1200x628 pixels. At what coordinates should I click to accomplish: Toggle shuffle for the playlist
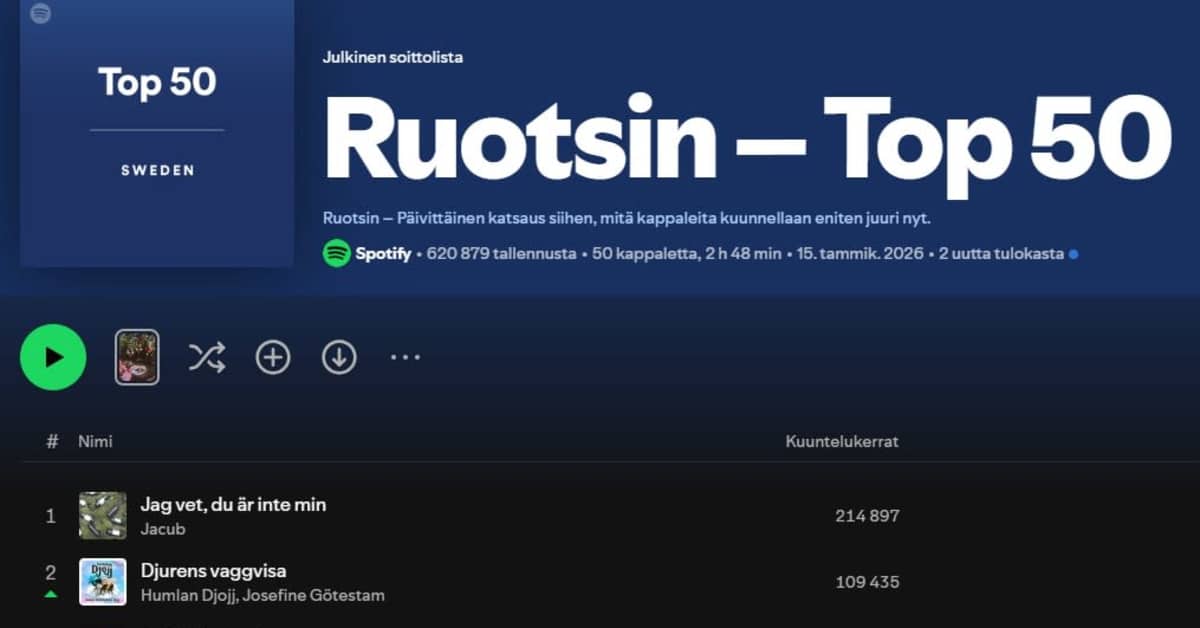click(x=207, y=357)
